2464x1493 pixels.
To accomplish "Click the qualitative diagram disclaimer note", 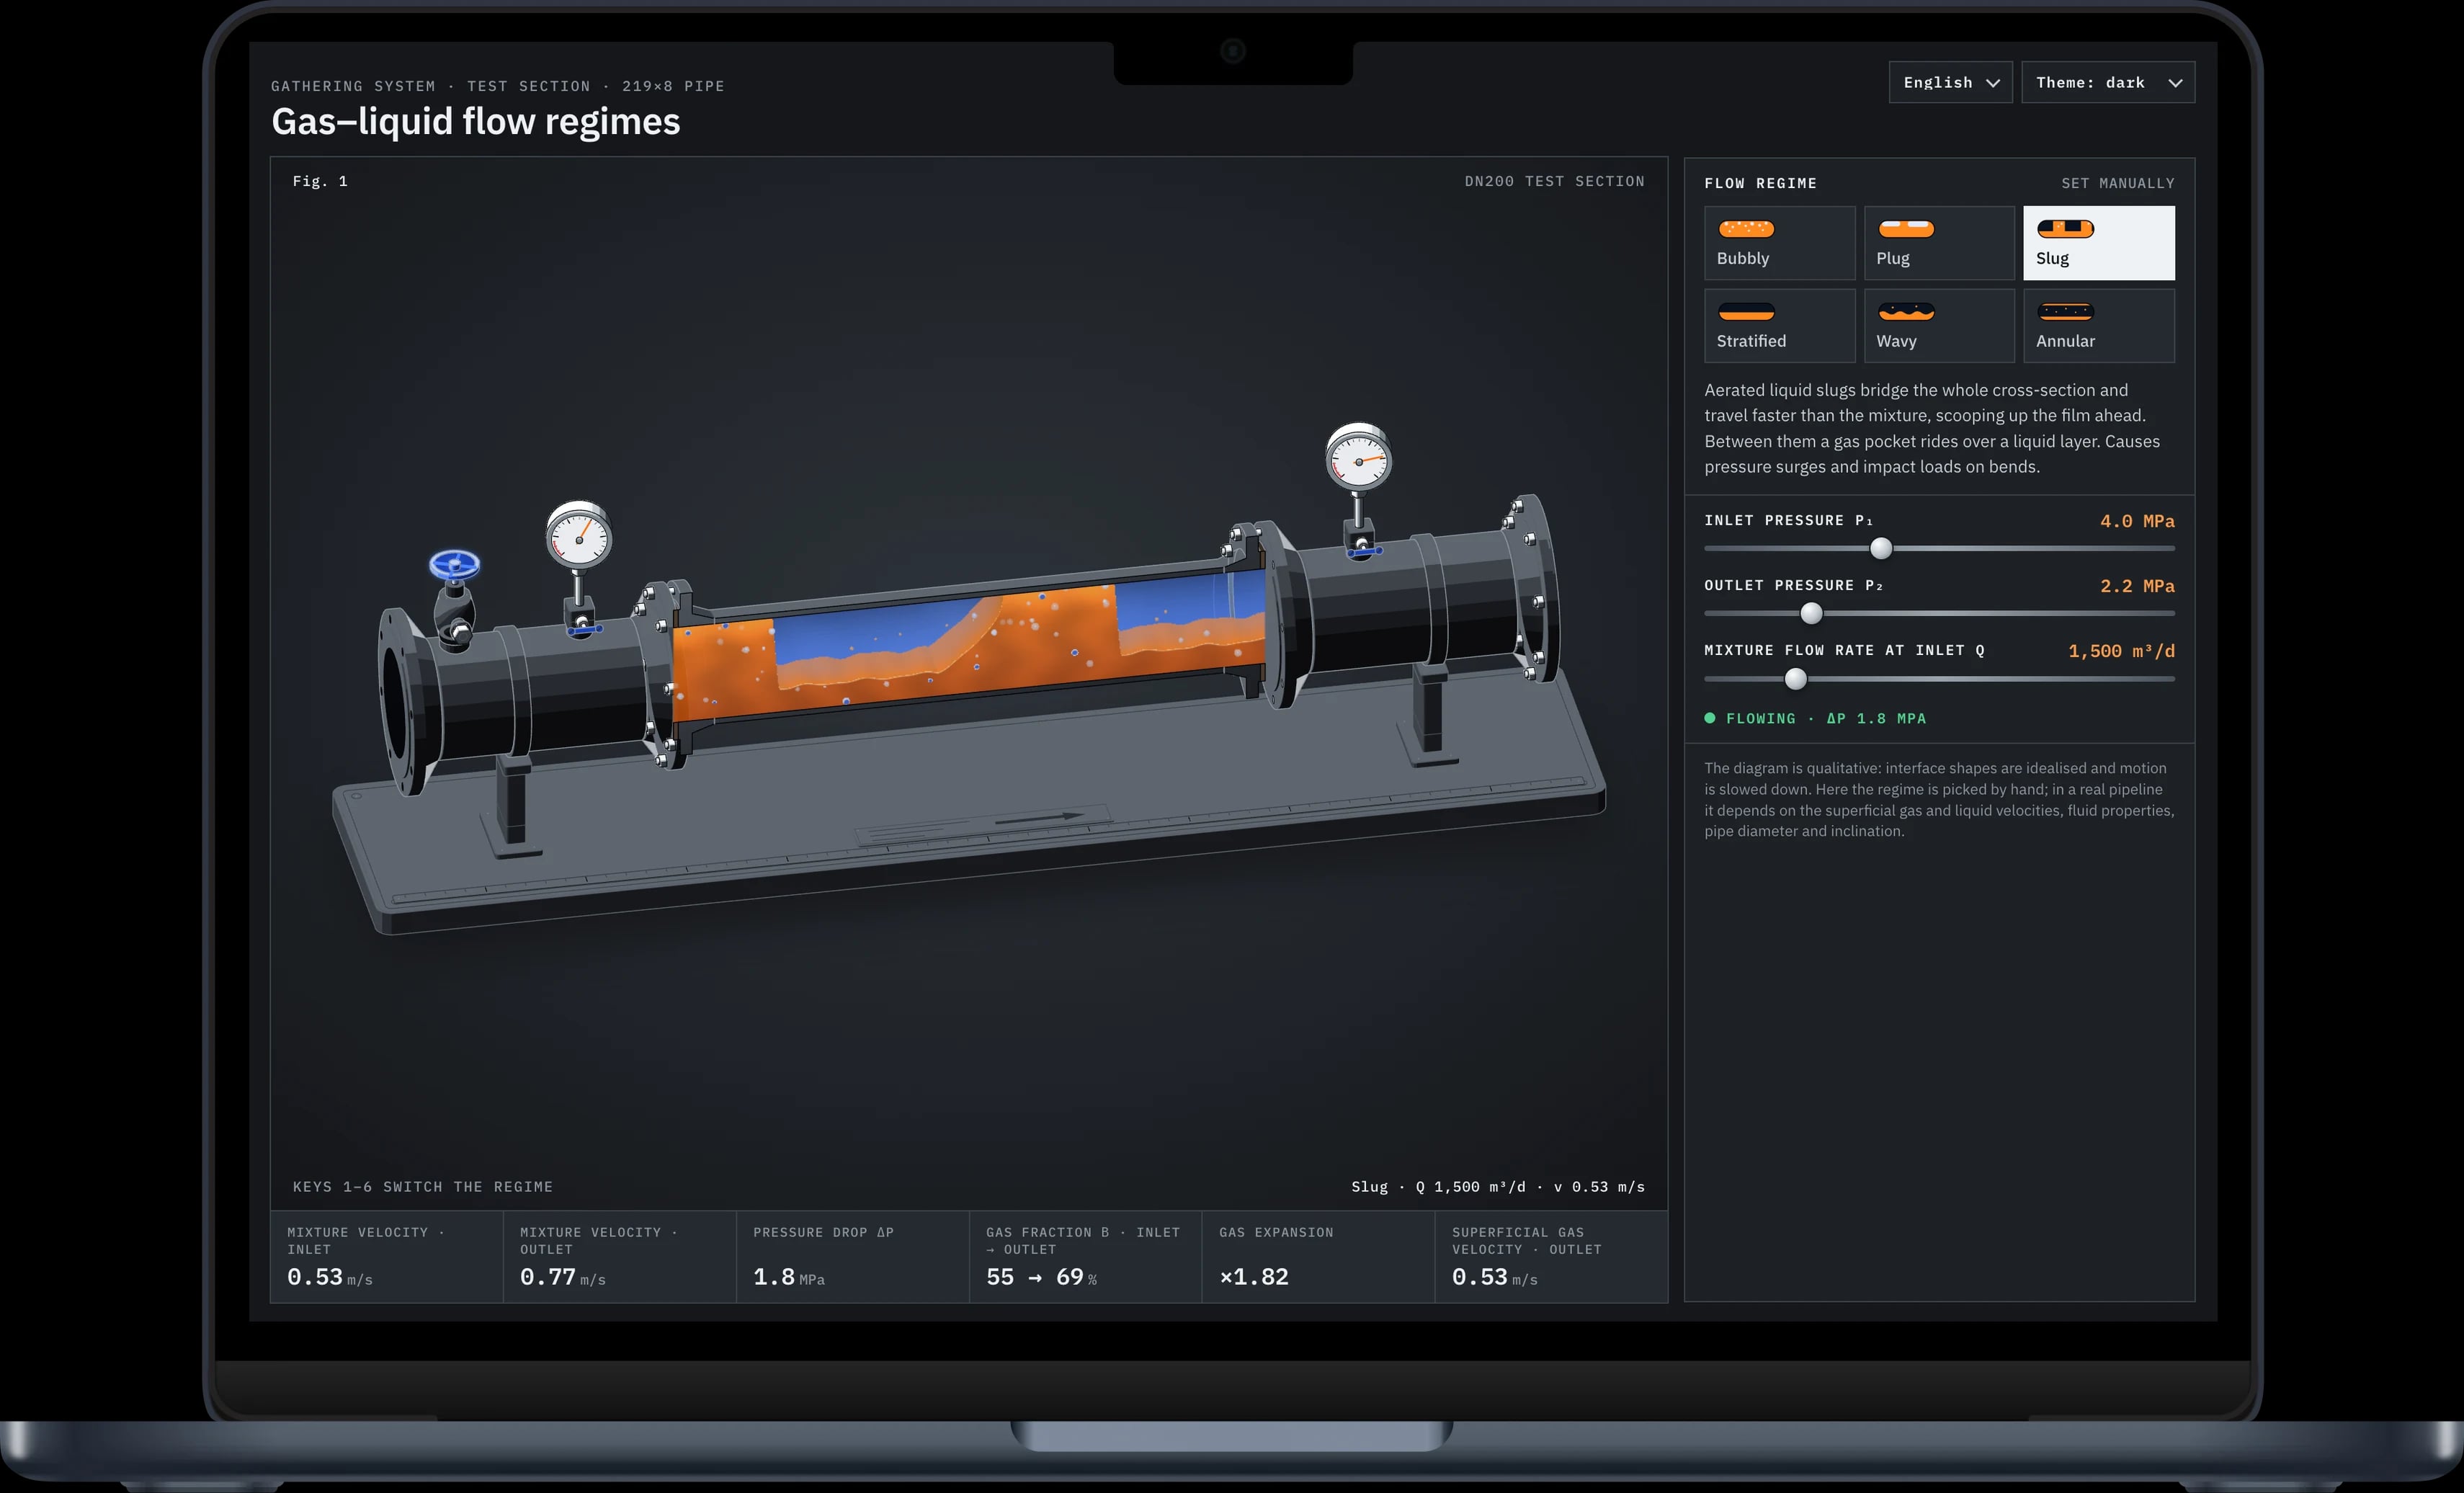I will click(1939, 799).
